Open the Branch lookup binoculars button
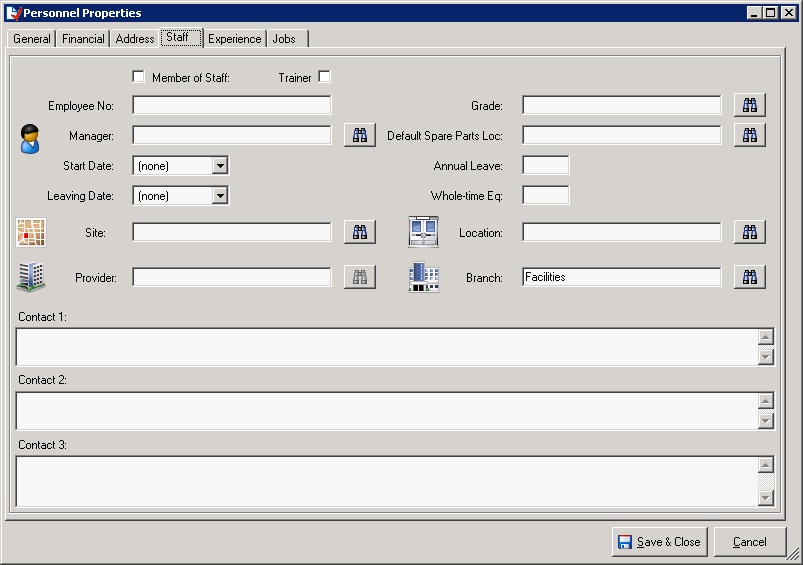 coord(749,277)
